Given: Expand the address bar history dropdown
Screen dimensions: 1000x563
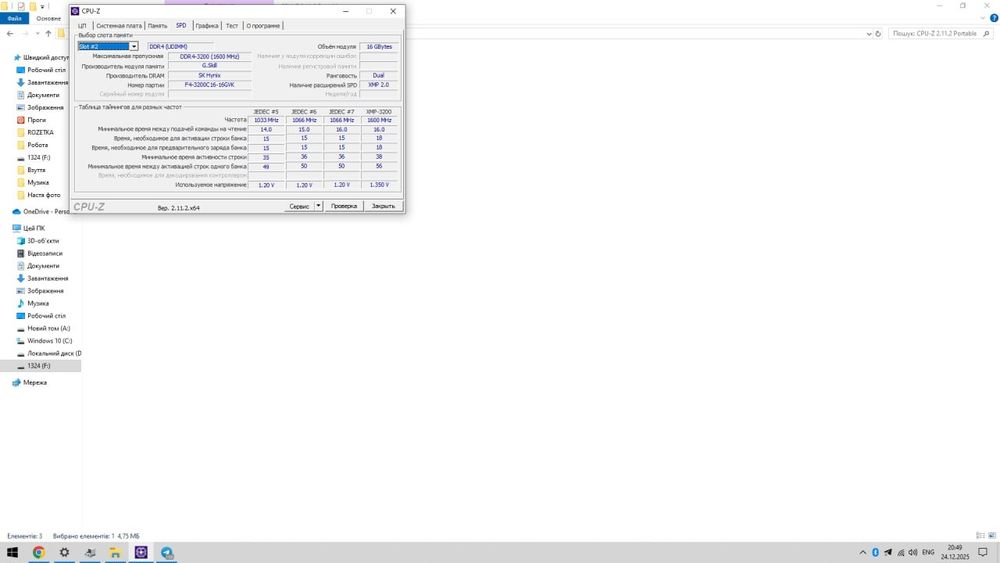Looking at the screenshot, I should pos(868,33).
